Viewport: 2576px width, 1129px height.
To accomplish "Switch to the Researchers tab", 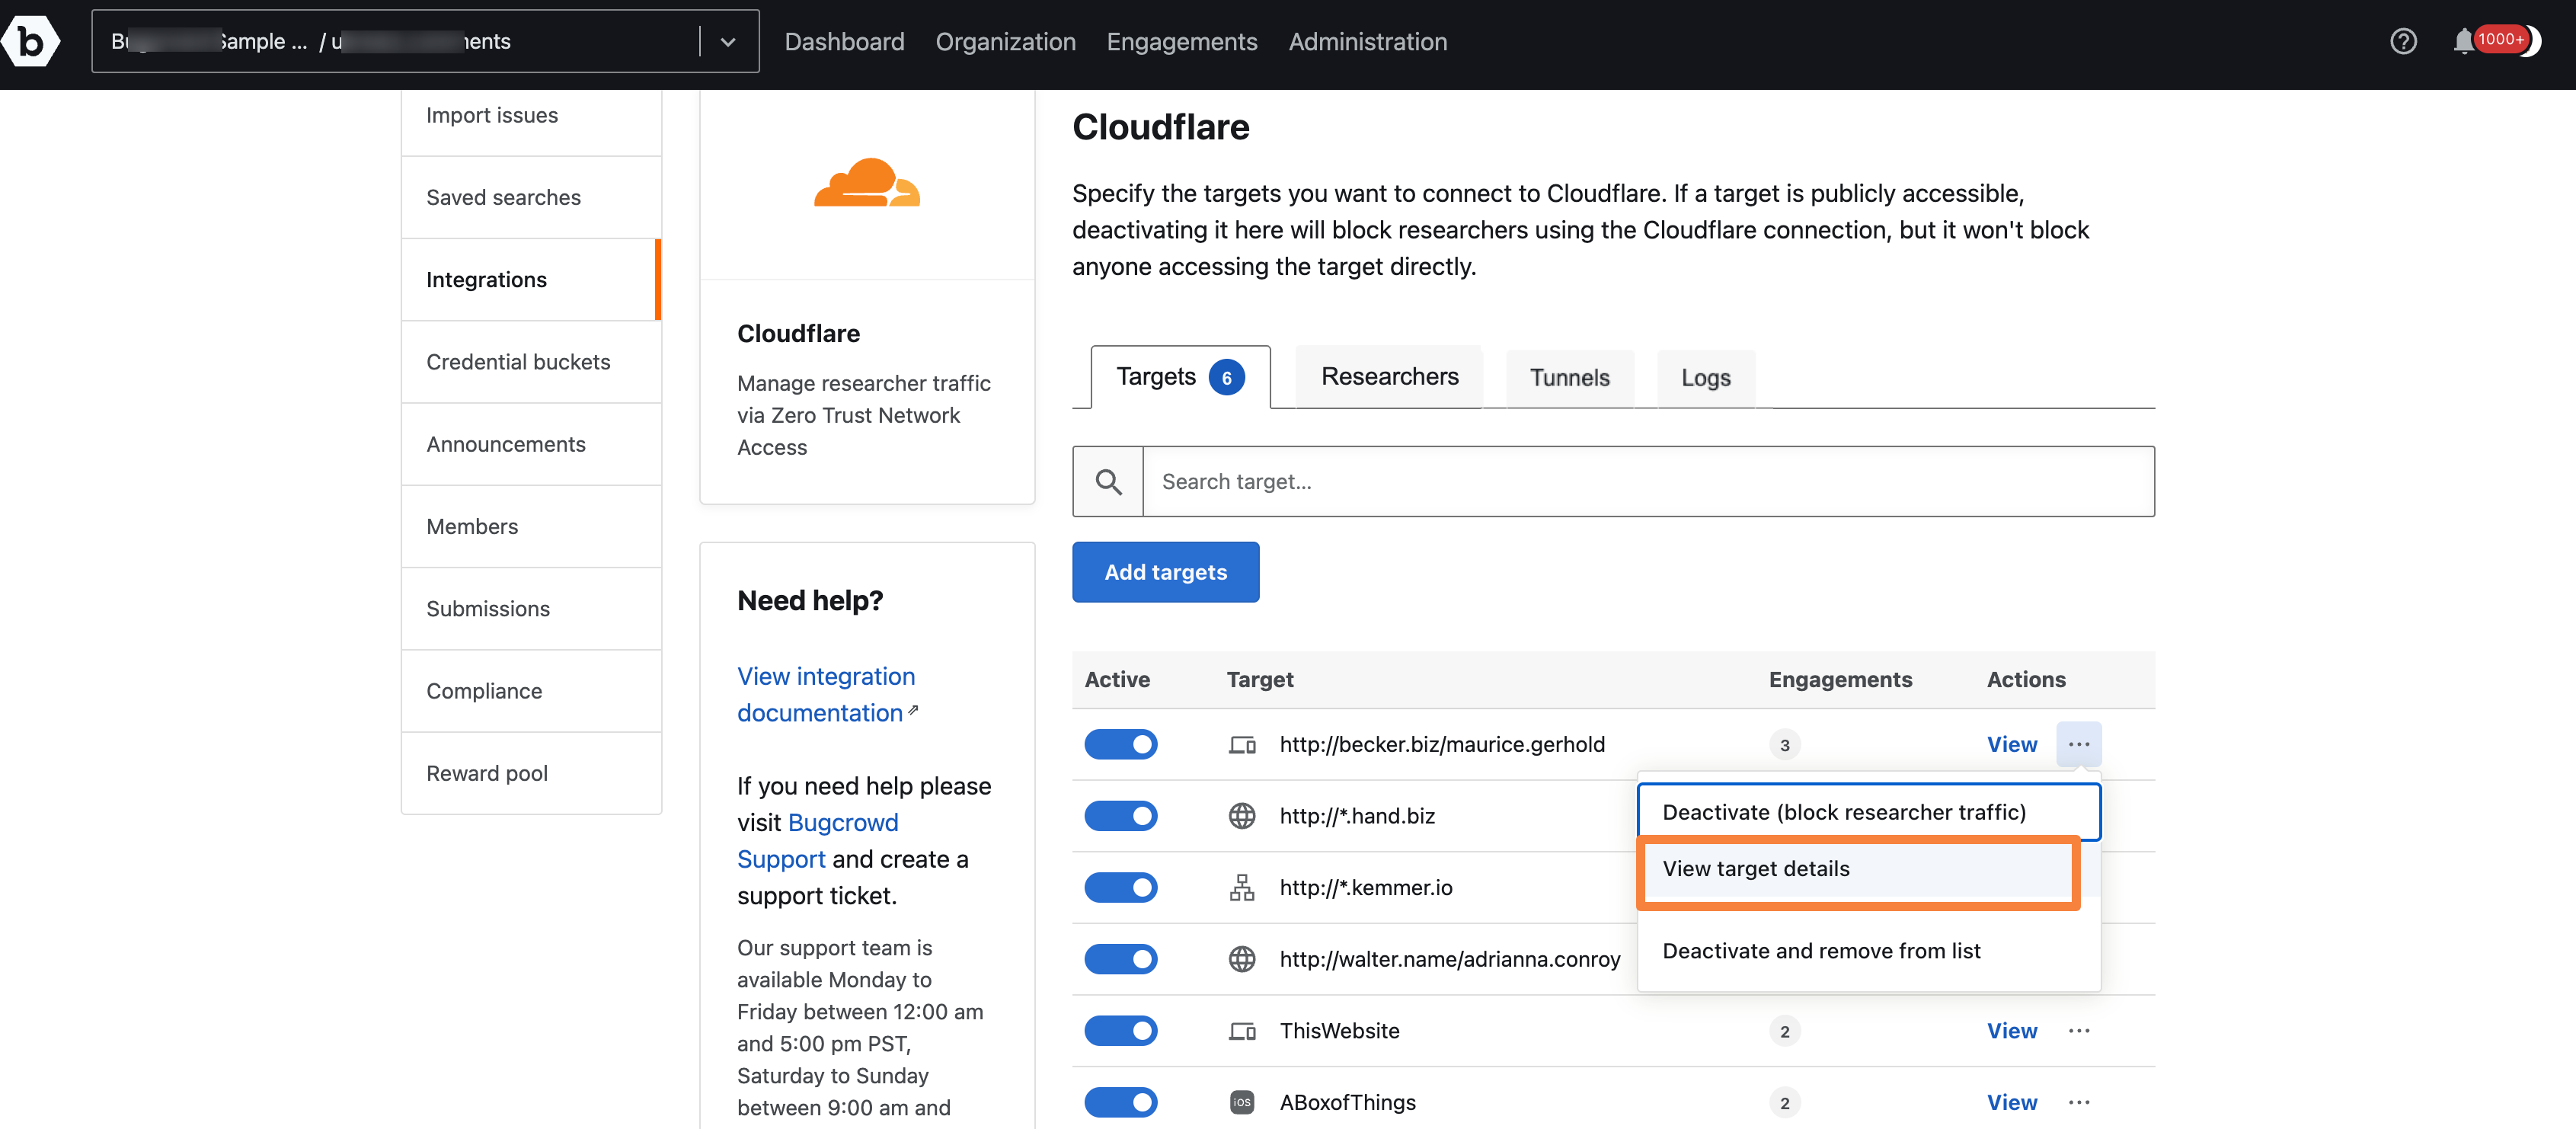I will click(1389, 377).
